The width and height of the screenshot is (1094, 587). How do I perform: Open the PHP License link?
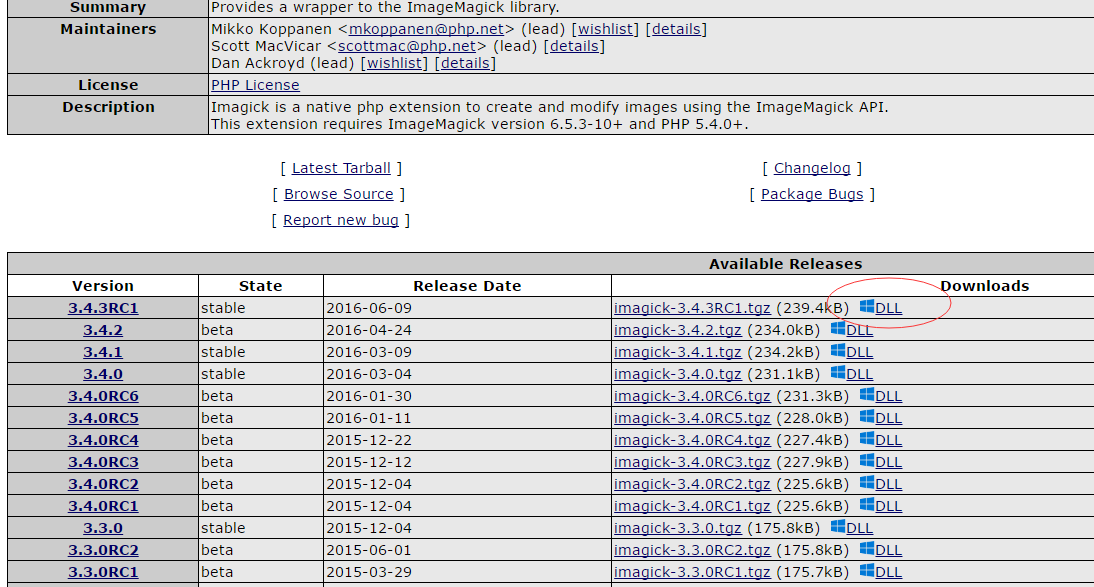click(255, 85)
